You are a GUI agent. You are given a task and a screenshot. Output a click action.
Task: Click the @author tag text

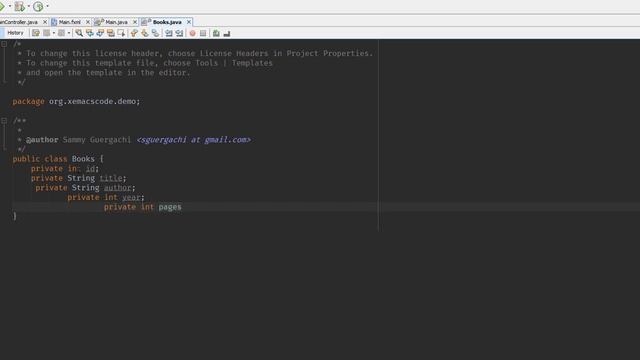click(x=42, y=140)
